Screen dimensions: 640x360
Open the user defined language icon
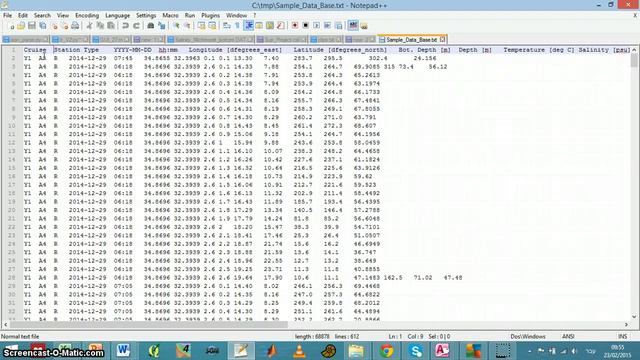(259, 26)
